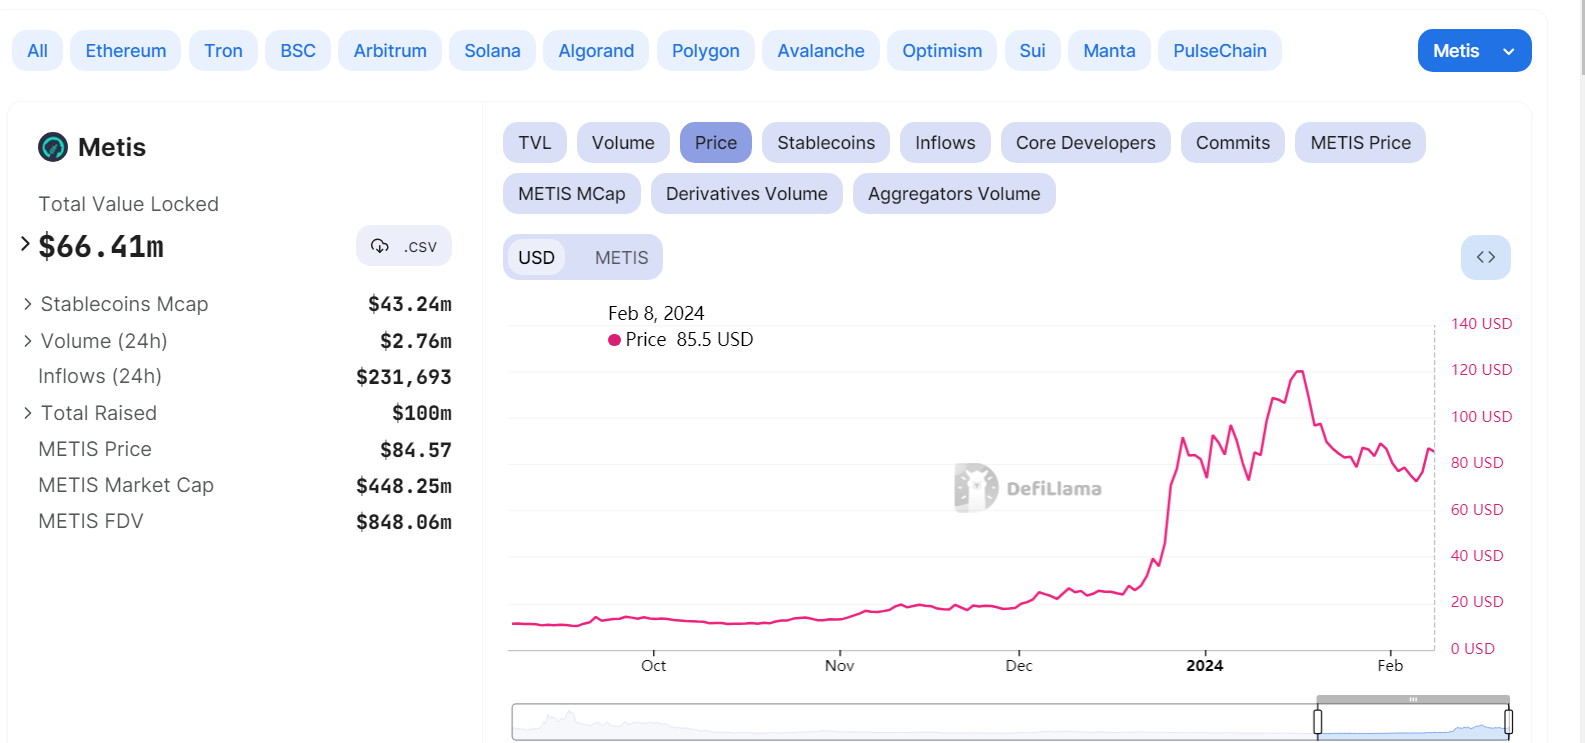Click the METIS FDV label
Image resolution: width=1585 pixels, height=743 pixels.
coord(91,521)
